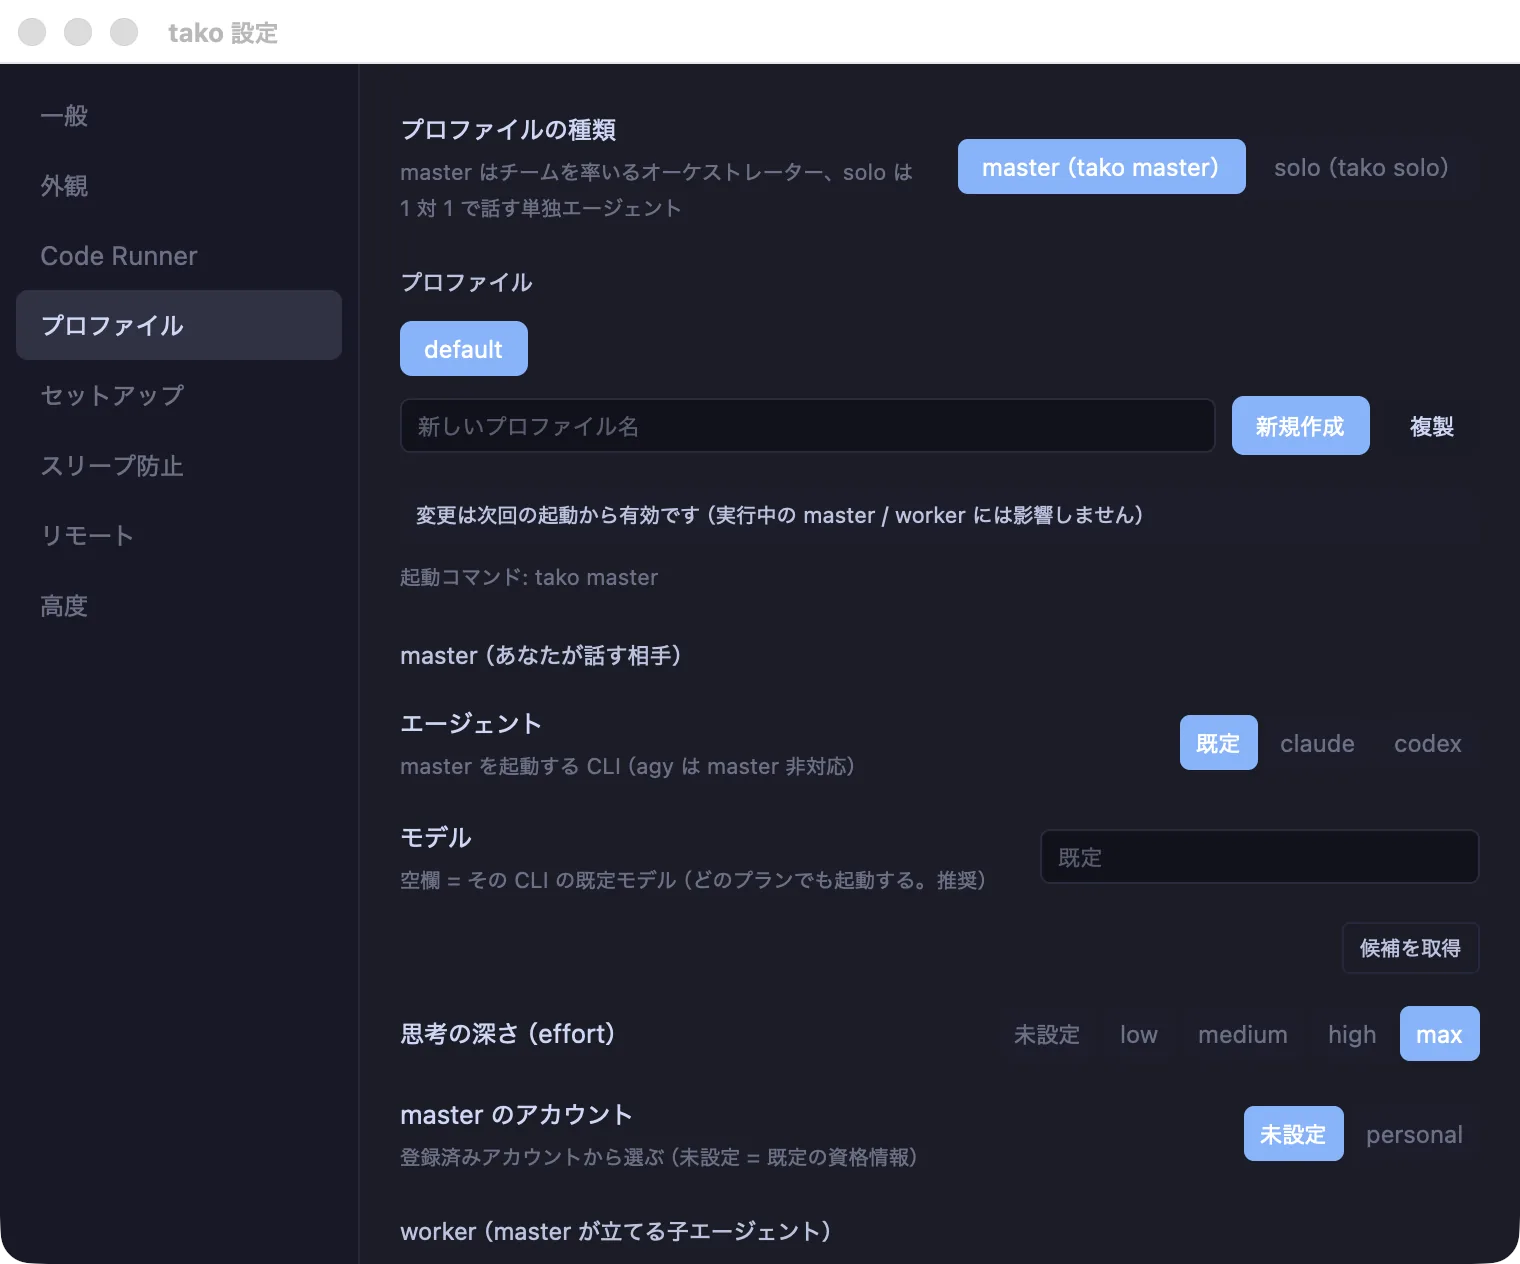Go to スリープ防止 settings
Screen dimensions: 1520x1264
179,465
